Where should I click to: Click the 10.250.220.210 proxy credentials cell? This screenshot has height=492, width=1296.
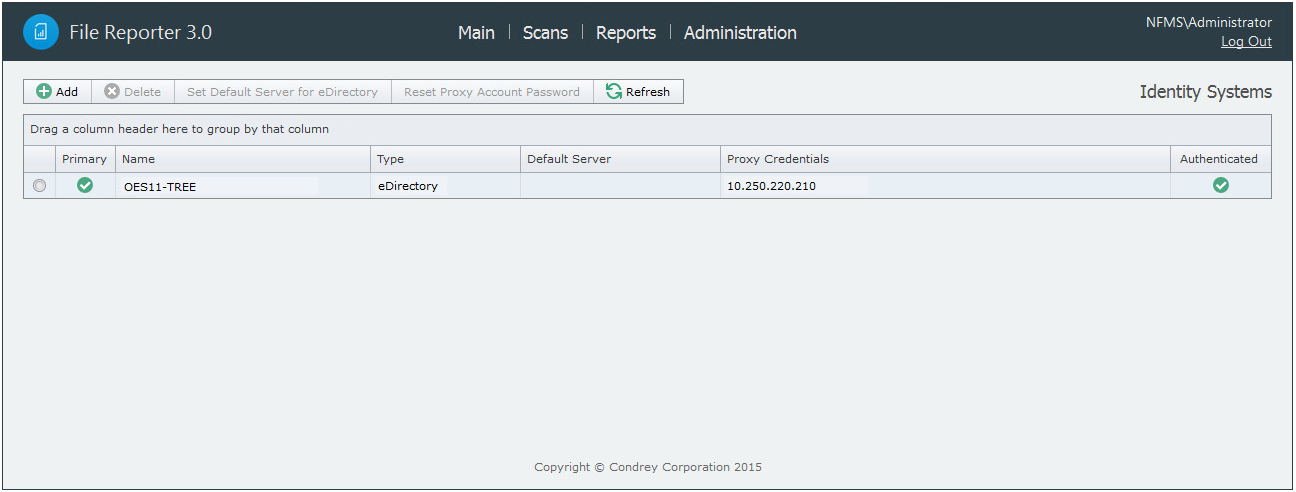click(771, 186)
